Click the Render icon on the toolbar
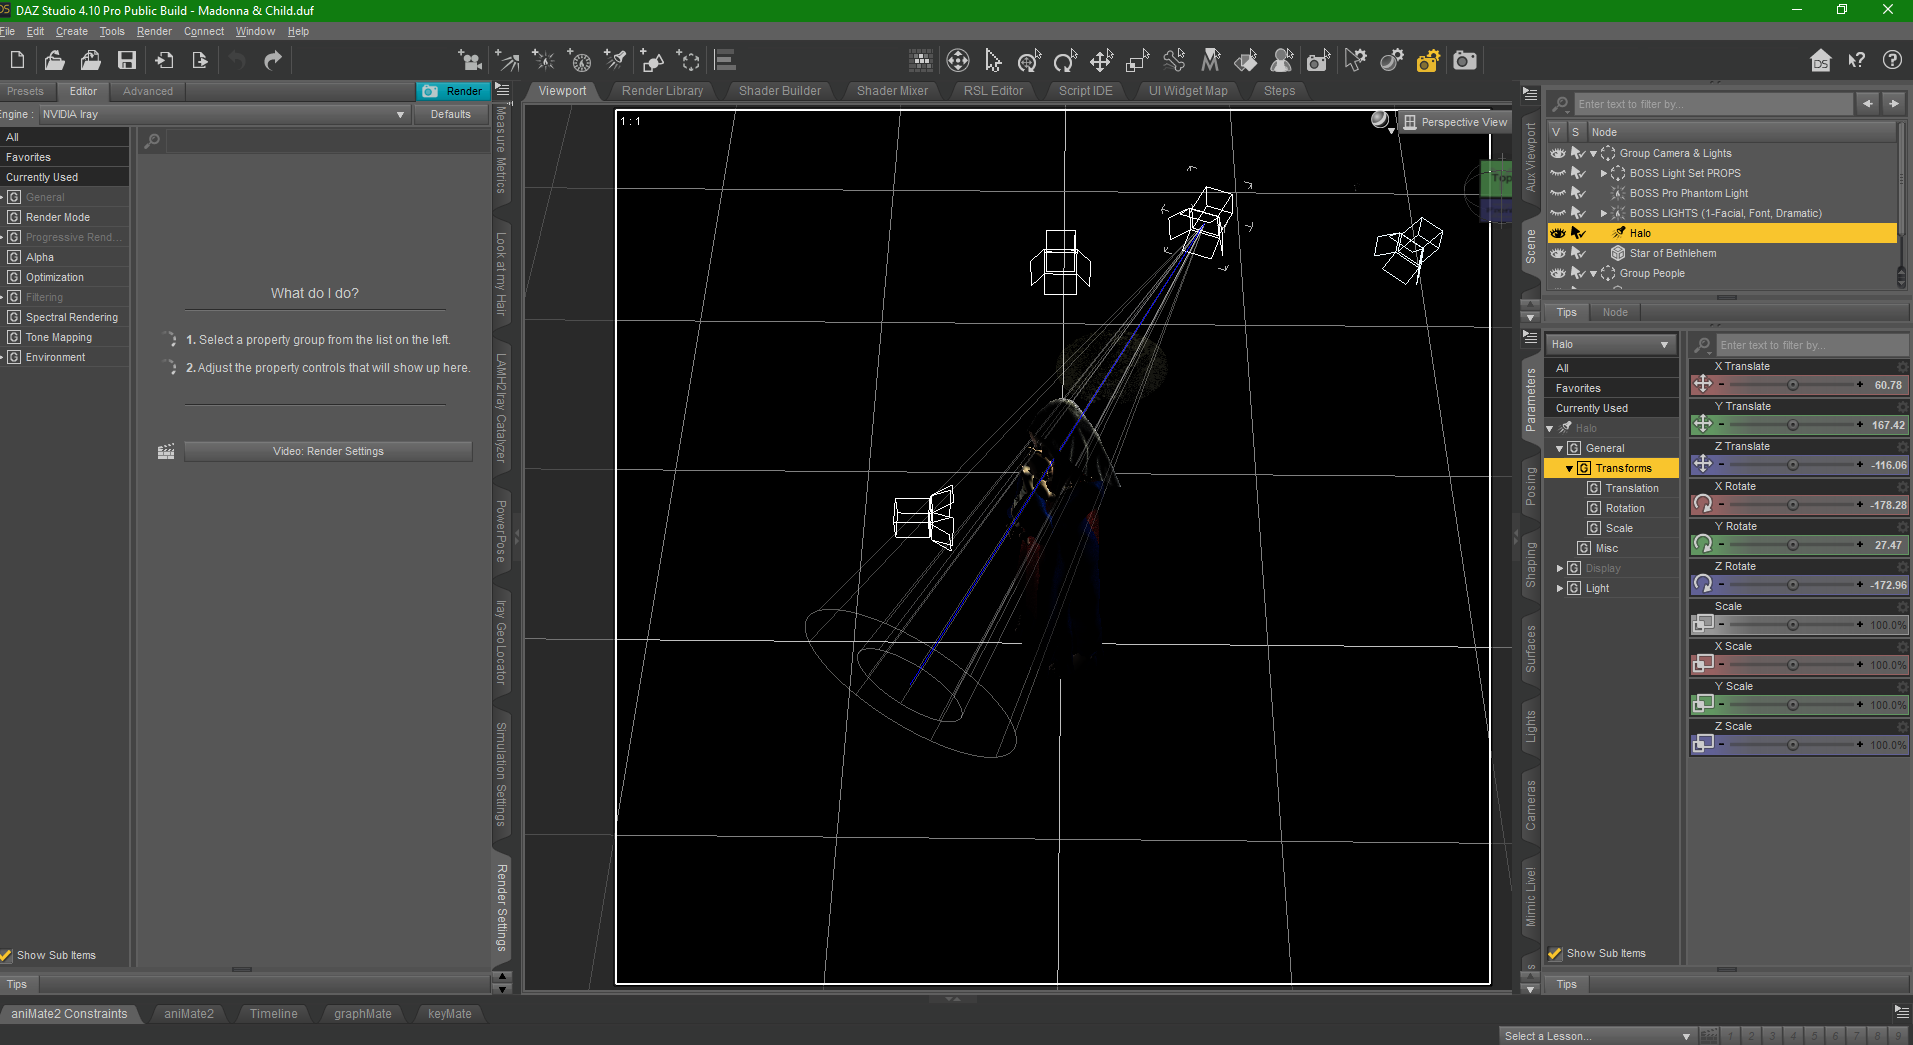 point(1465,61)
